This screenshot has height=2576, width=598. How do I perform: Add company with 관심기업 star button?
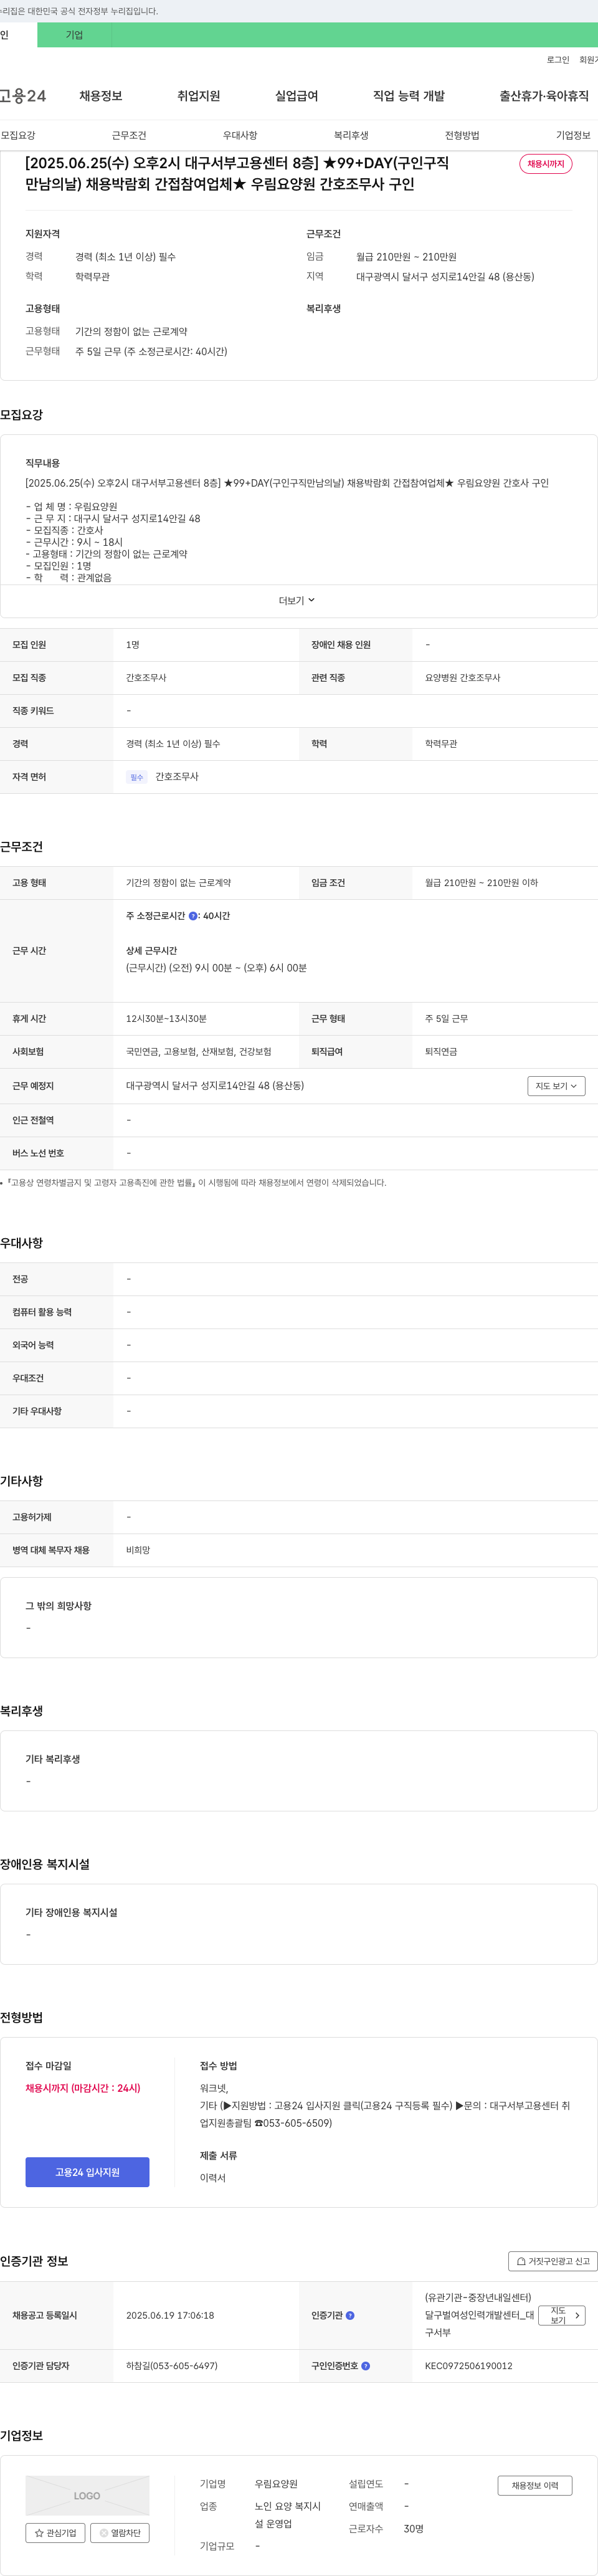(55, 2533)
